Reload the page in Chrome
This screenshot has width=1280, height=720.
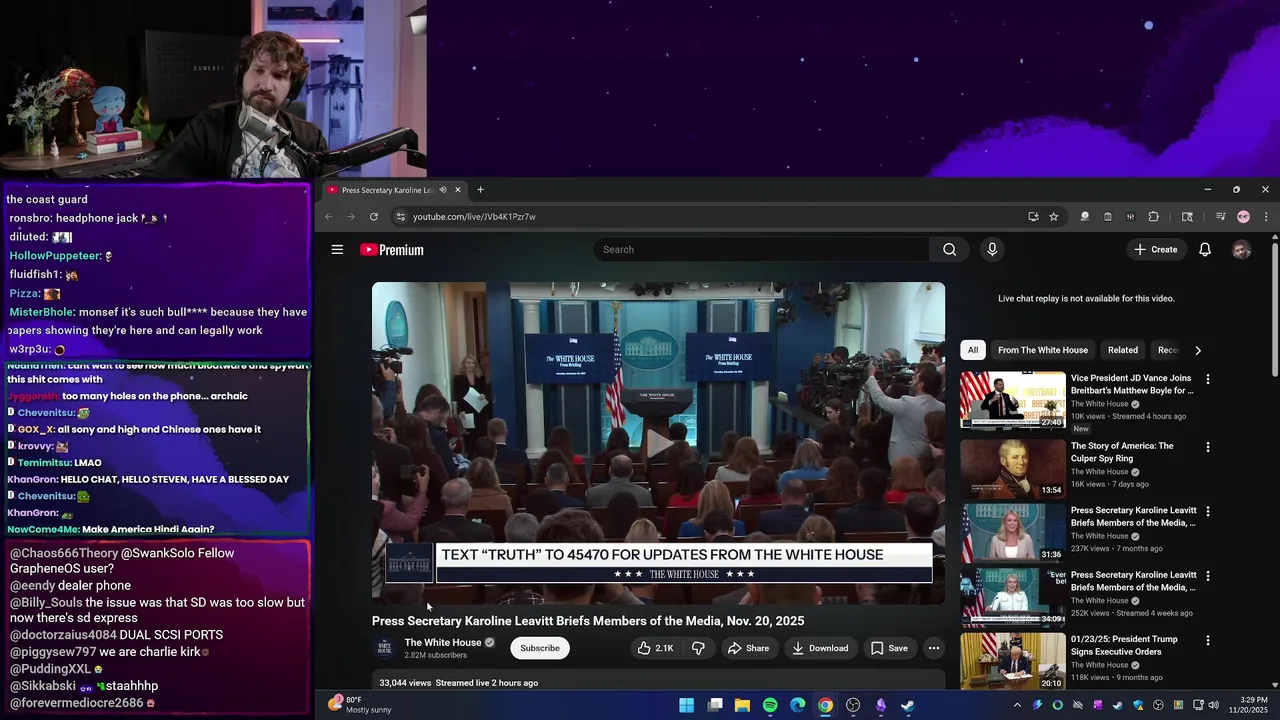373,217
